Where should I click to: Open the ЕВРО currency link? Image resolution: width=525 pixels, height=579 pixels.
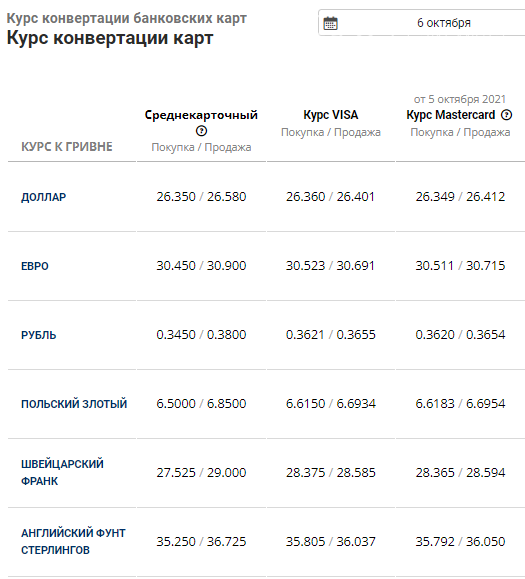click(x=35, y=266)
